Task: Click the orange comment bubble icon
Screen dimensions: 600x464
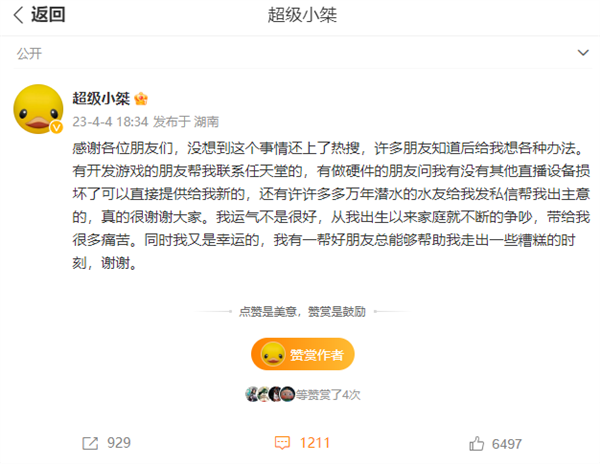Action: [x=282, y=443]
